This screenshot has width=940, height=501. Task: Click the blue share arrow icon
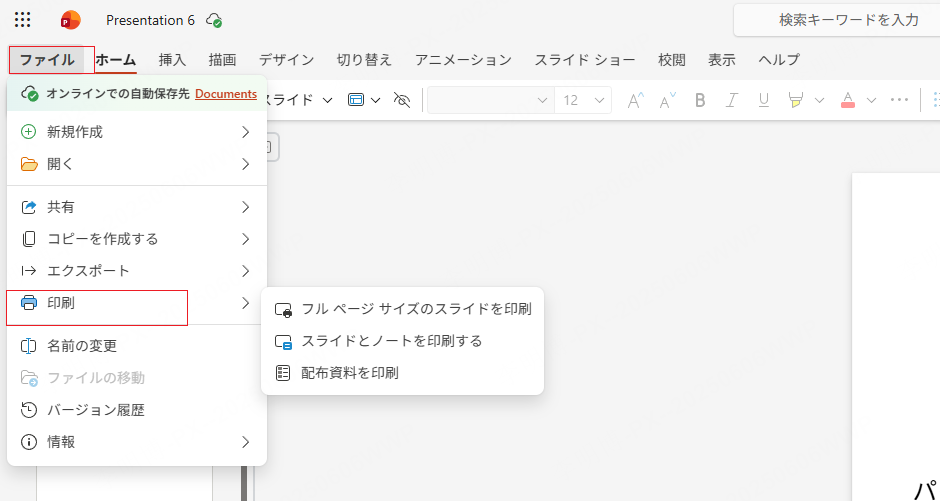(x=29, y=207)
